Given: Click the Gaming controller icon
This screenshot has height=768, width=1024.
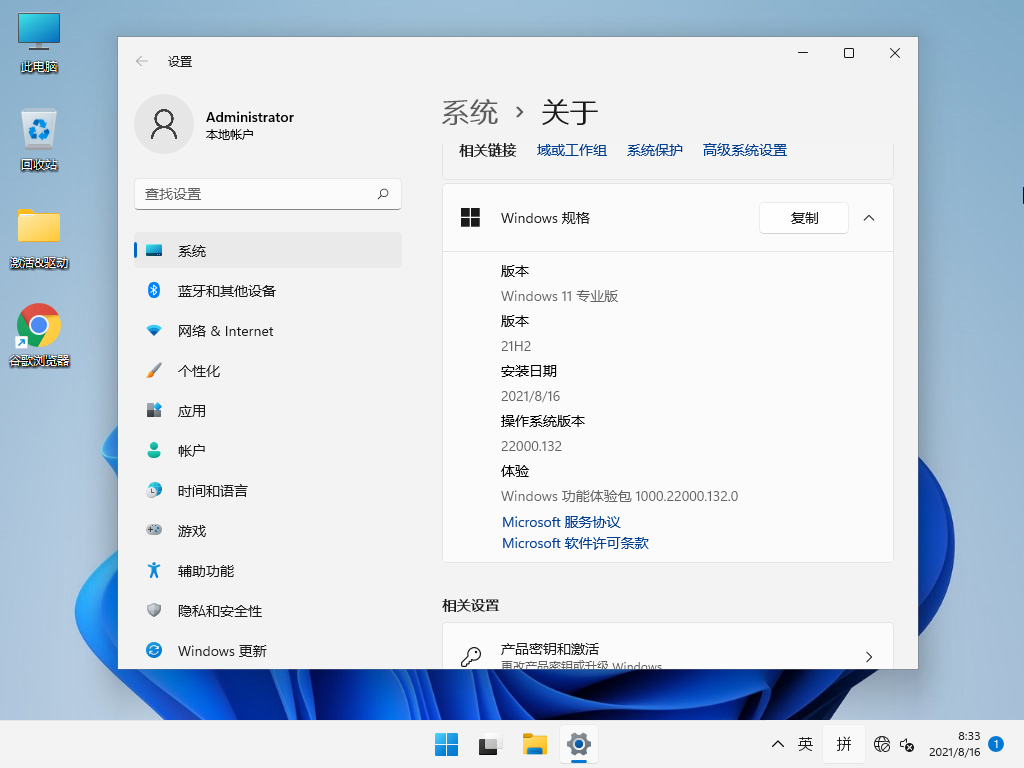Looking at the screenshot, I should (154, 531).
